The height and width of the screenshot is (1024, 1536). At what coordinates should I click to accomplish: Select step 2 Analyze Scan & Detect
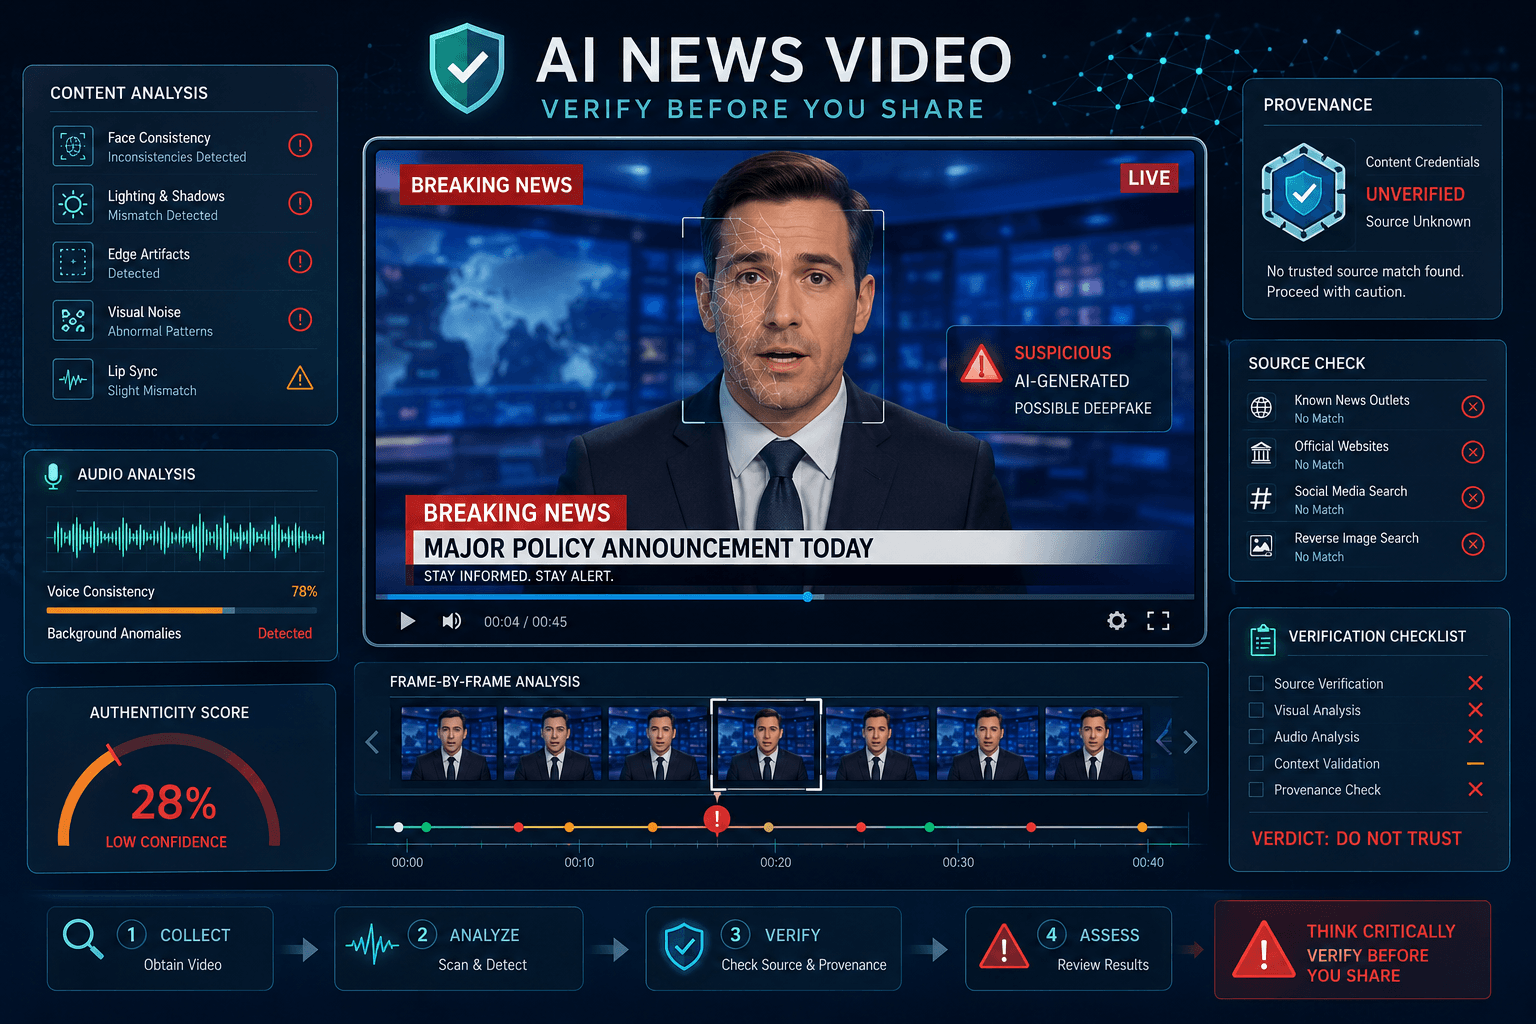point(459,948)
